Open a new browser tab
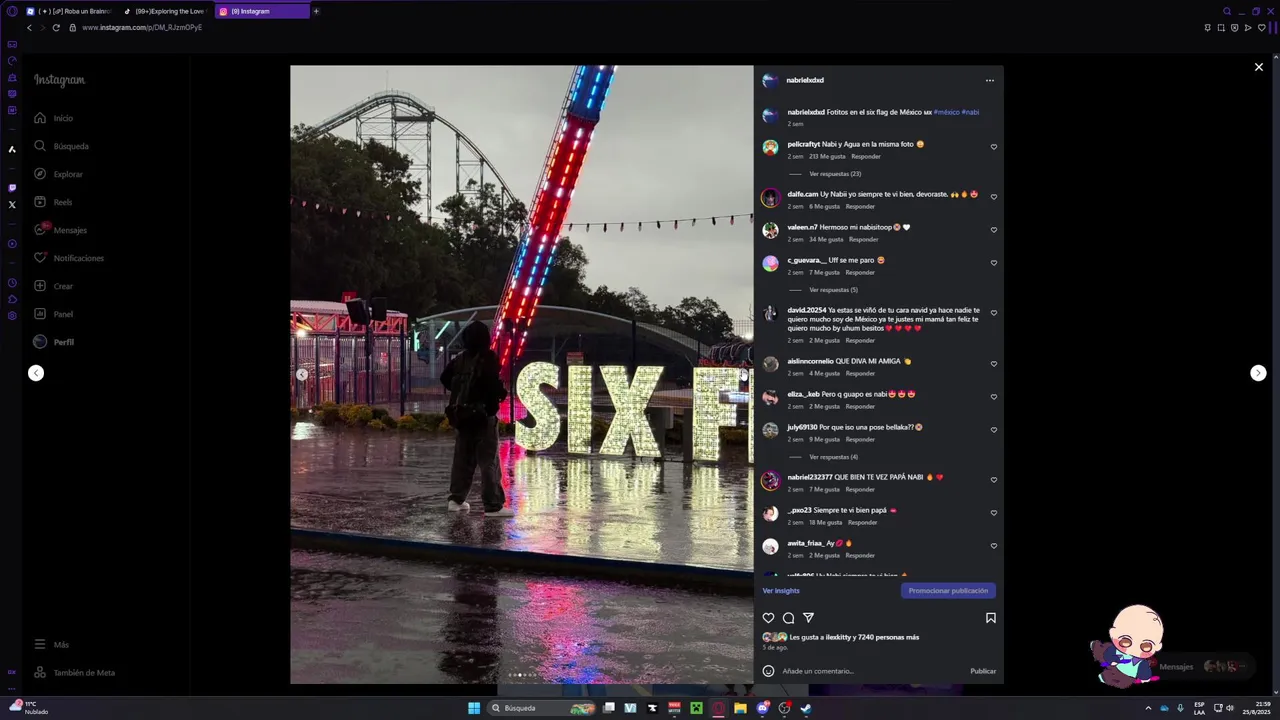The image size is (1280, 720). [316, 11]
